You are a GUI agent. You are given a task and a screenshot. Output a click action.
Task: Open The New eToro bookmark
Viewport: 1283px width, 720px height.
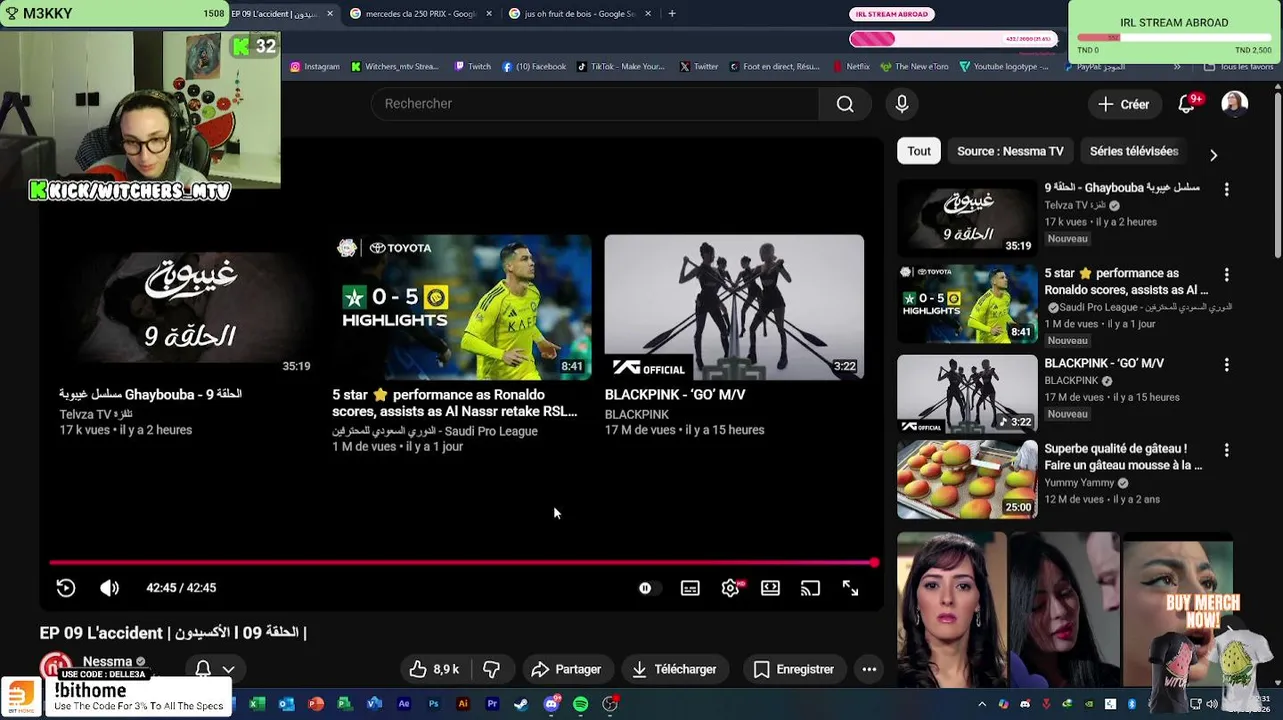(914, 67)
